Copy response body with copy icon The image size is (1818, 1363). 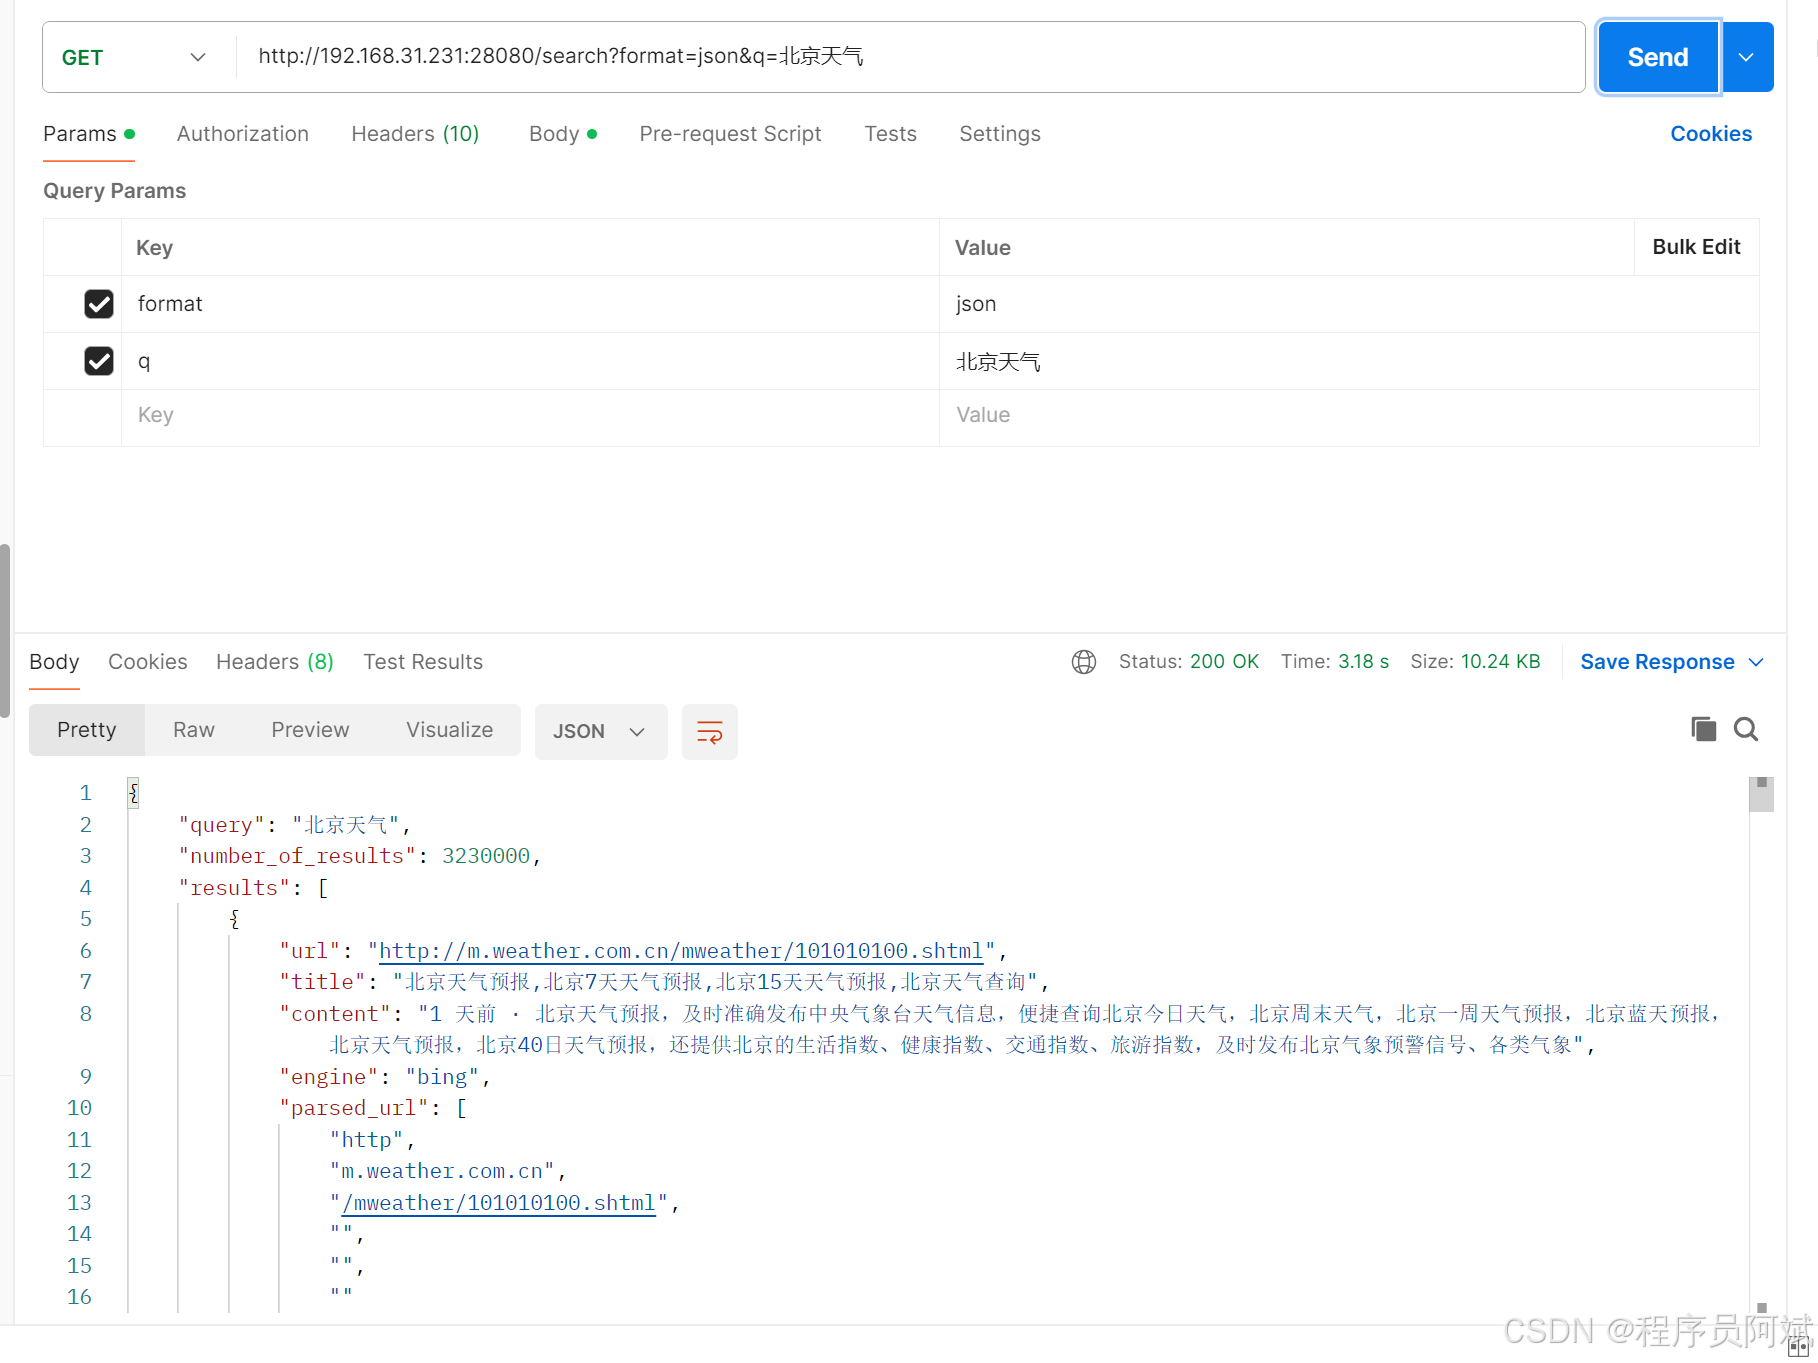[x=1703, y=729]
